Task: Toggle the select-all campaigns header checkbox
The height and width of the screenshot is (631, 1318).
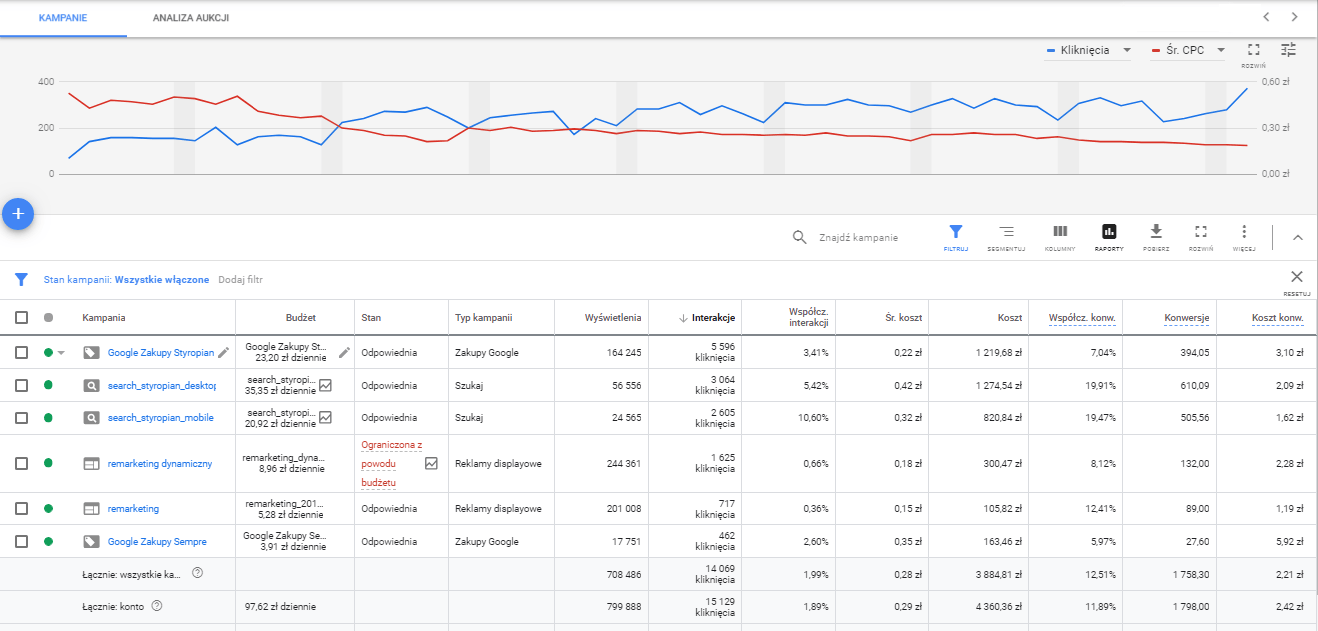Action: [x=21, y=318]
